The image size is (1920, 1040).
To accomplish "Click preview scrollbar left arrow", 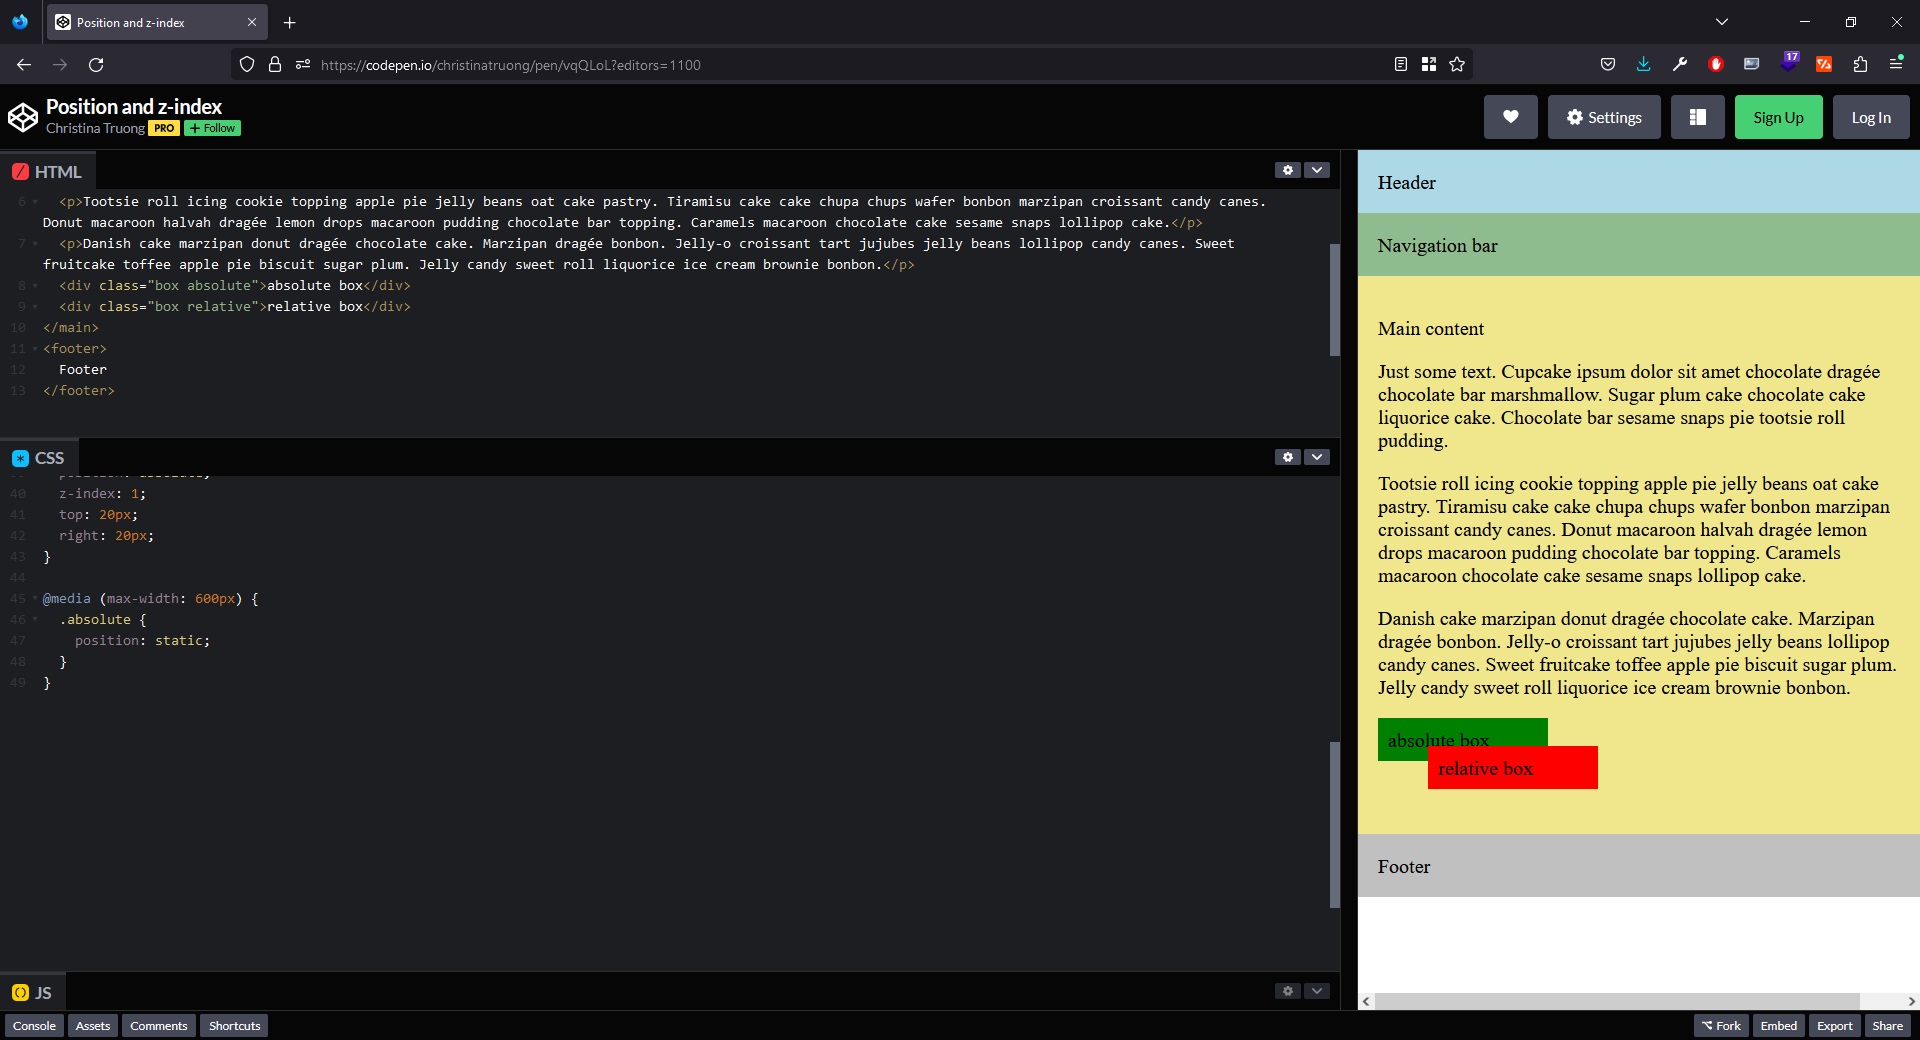I will point(1366,1001).
